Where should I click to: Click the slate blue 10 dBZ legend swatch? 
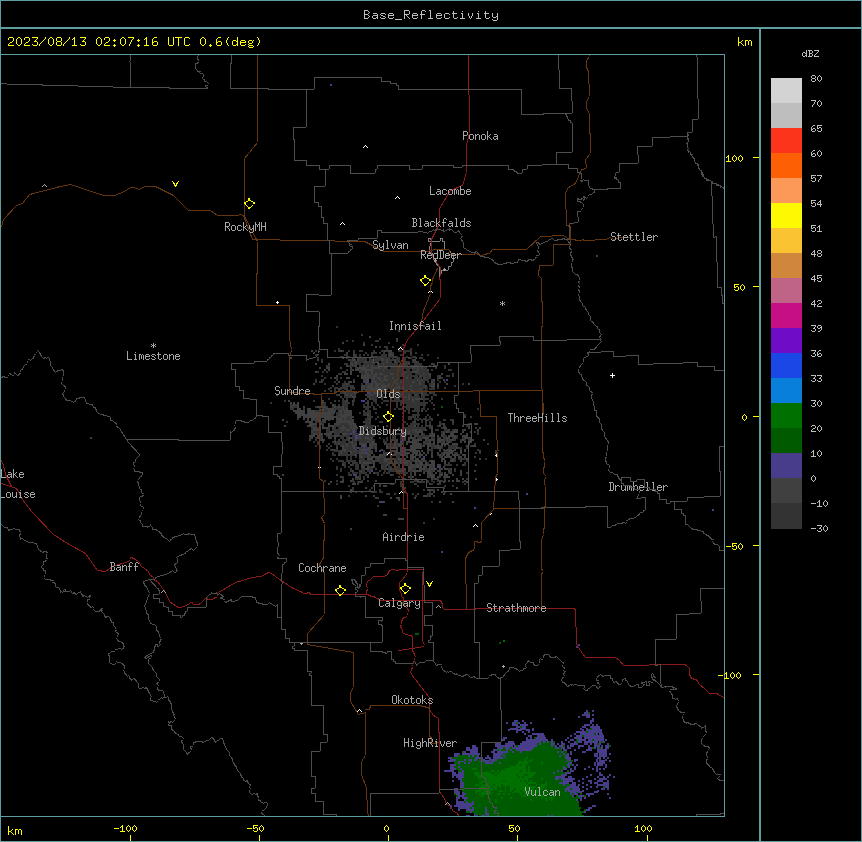coord(786,466)
